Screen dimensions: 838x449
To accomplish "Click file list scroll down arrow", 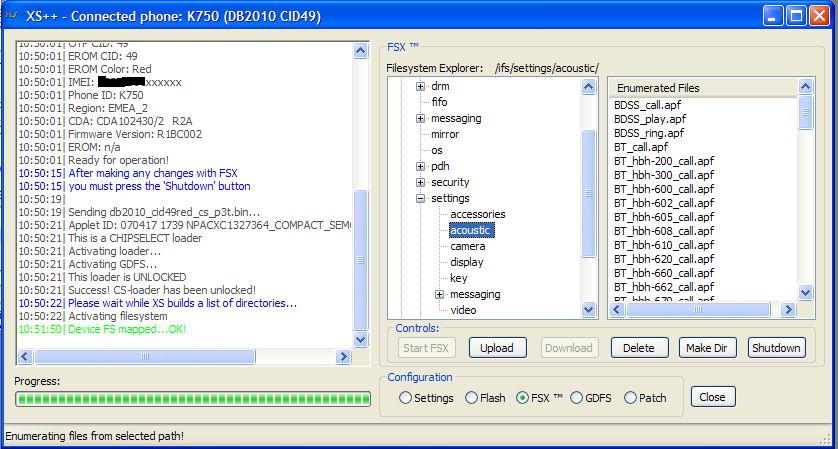I will (805, 292).
